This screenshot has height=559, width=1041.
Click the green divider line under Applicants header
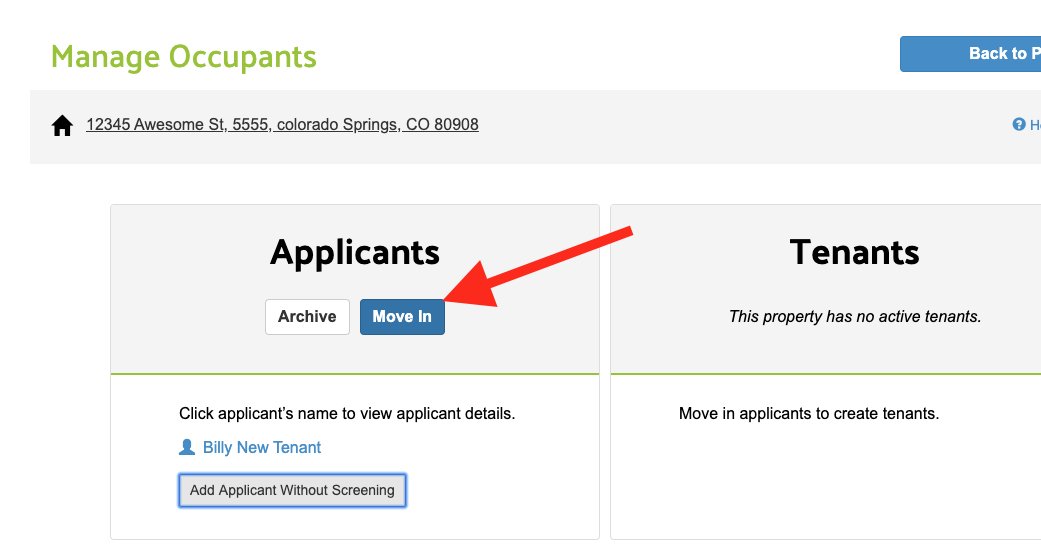[x=354, y=374]
